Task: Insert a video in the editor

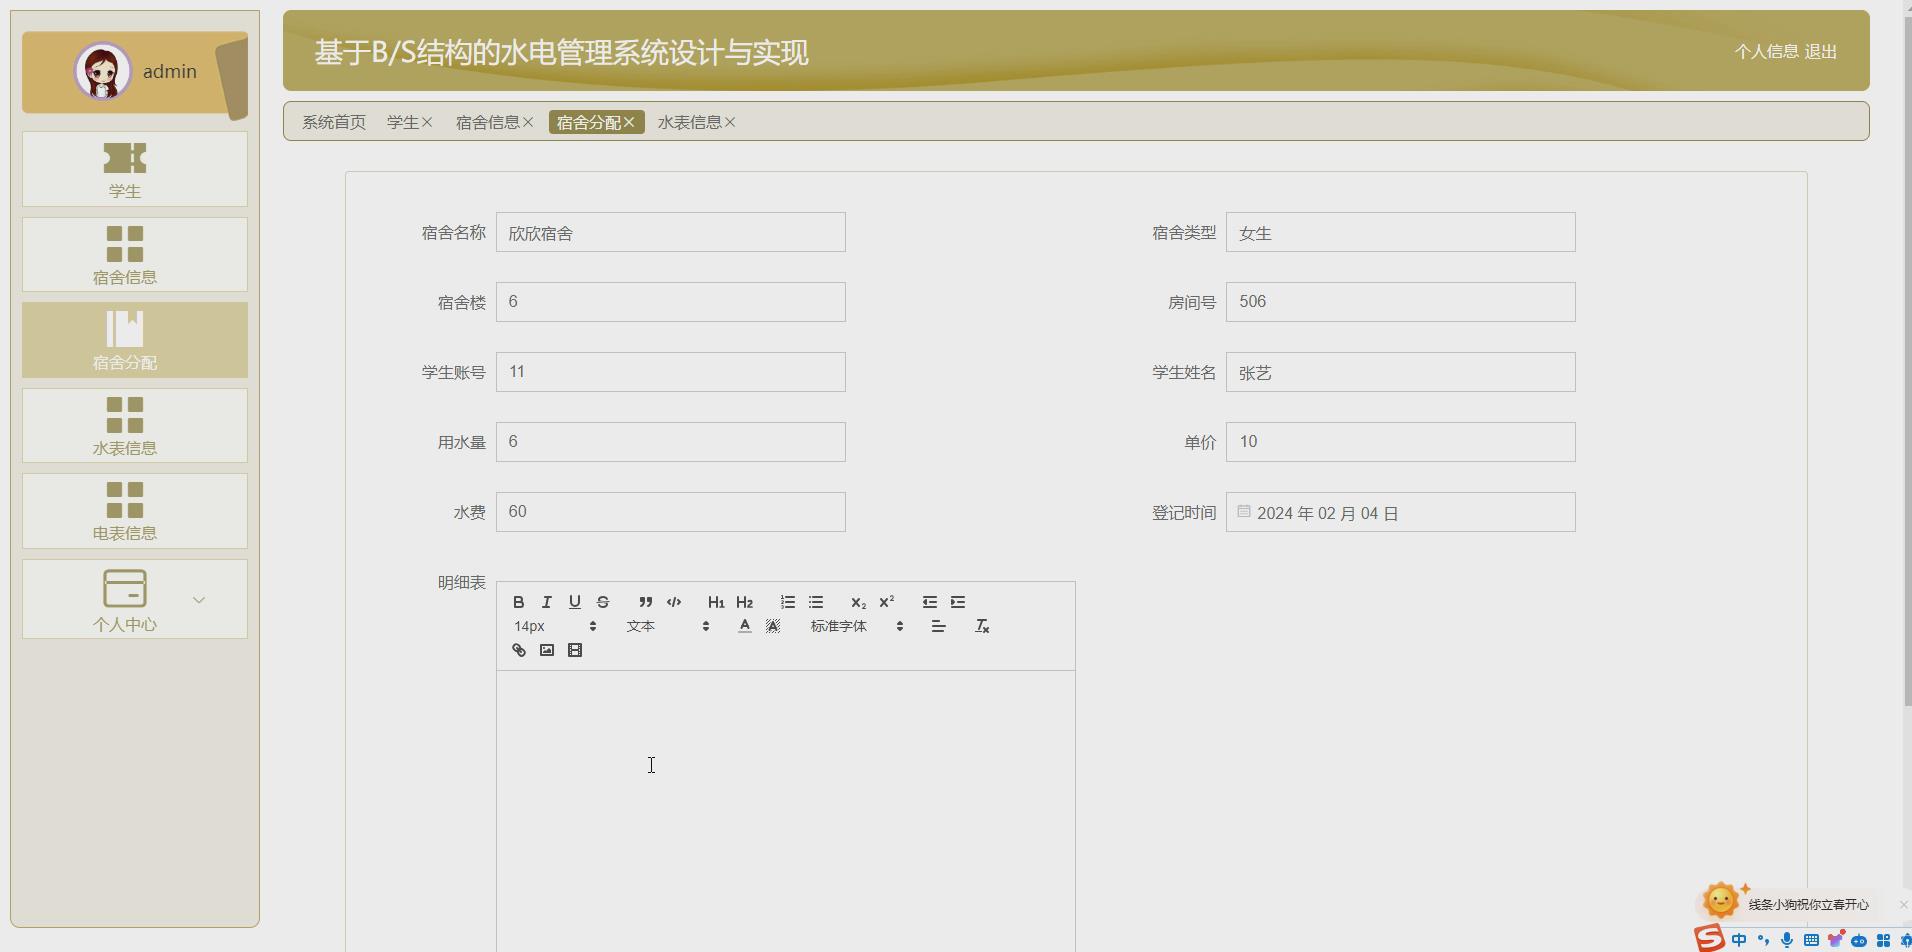Action: coord(574,650)
